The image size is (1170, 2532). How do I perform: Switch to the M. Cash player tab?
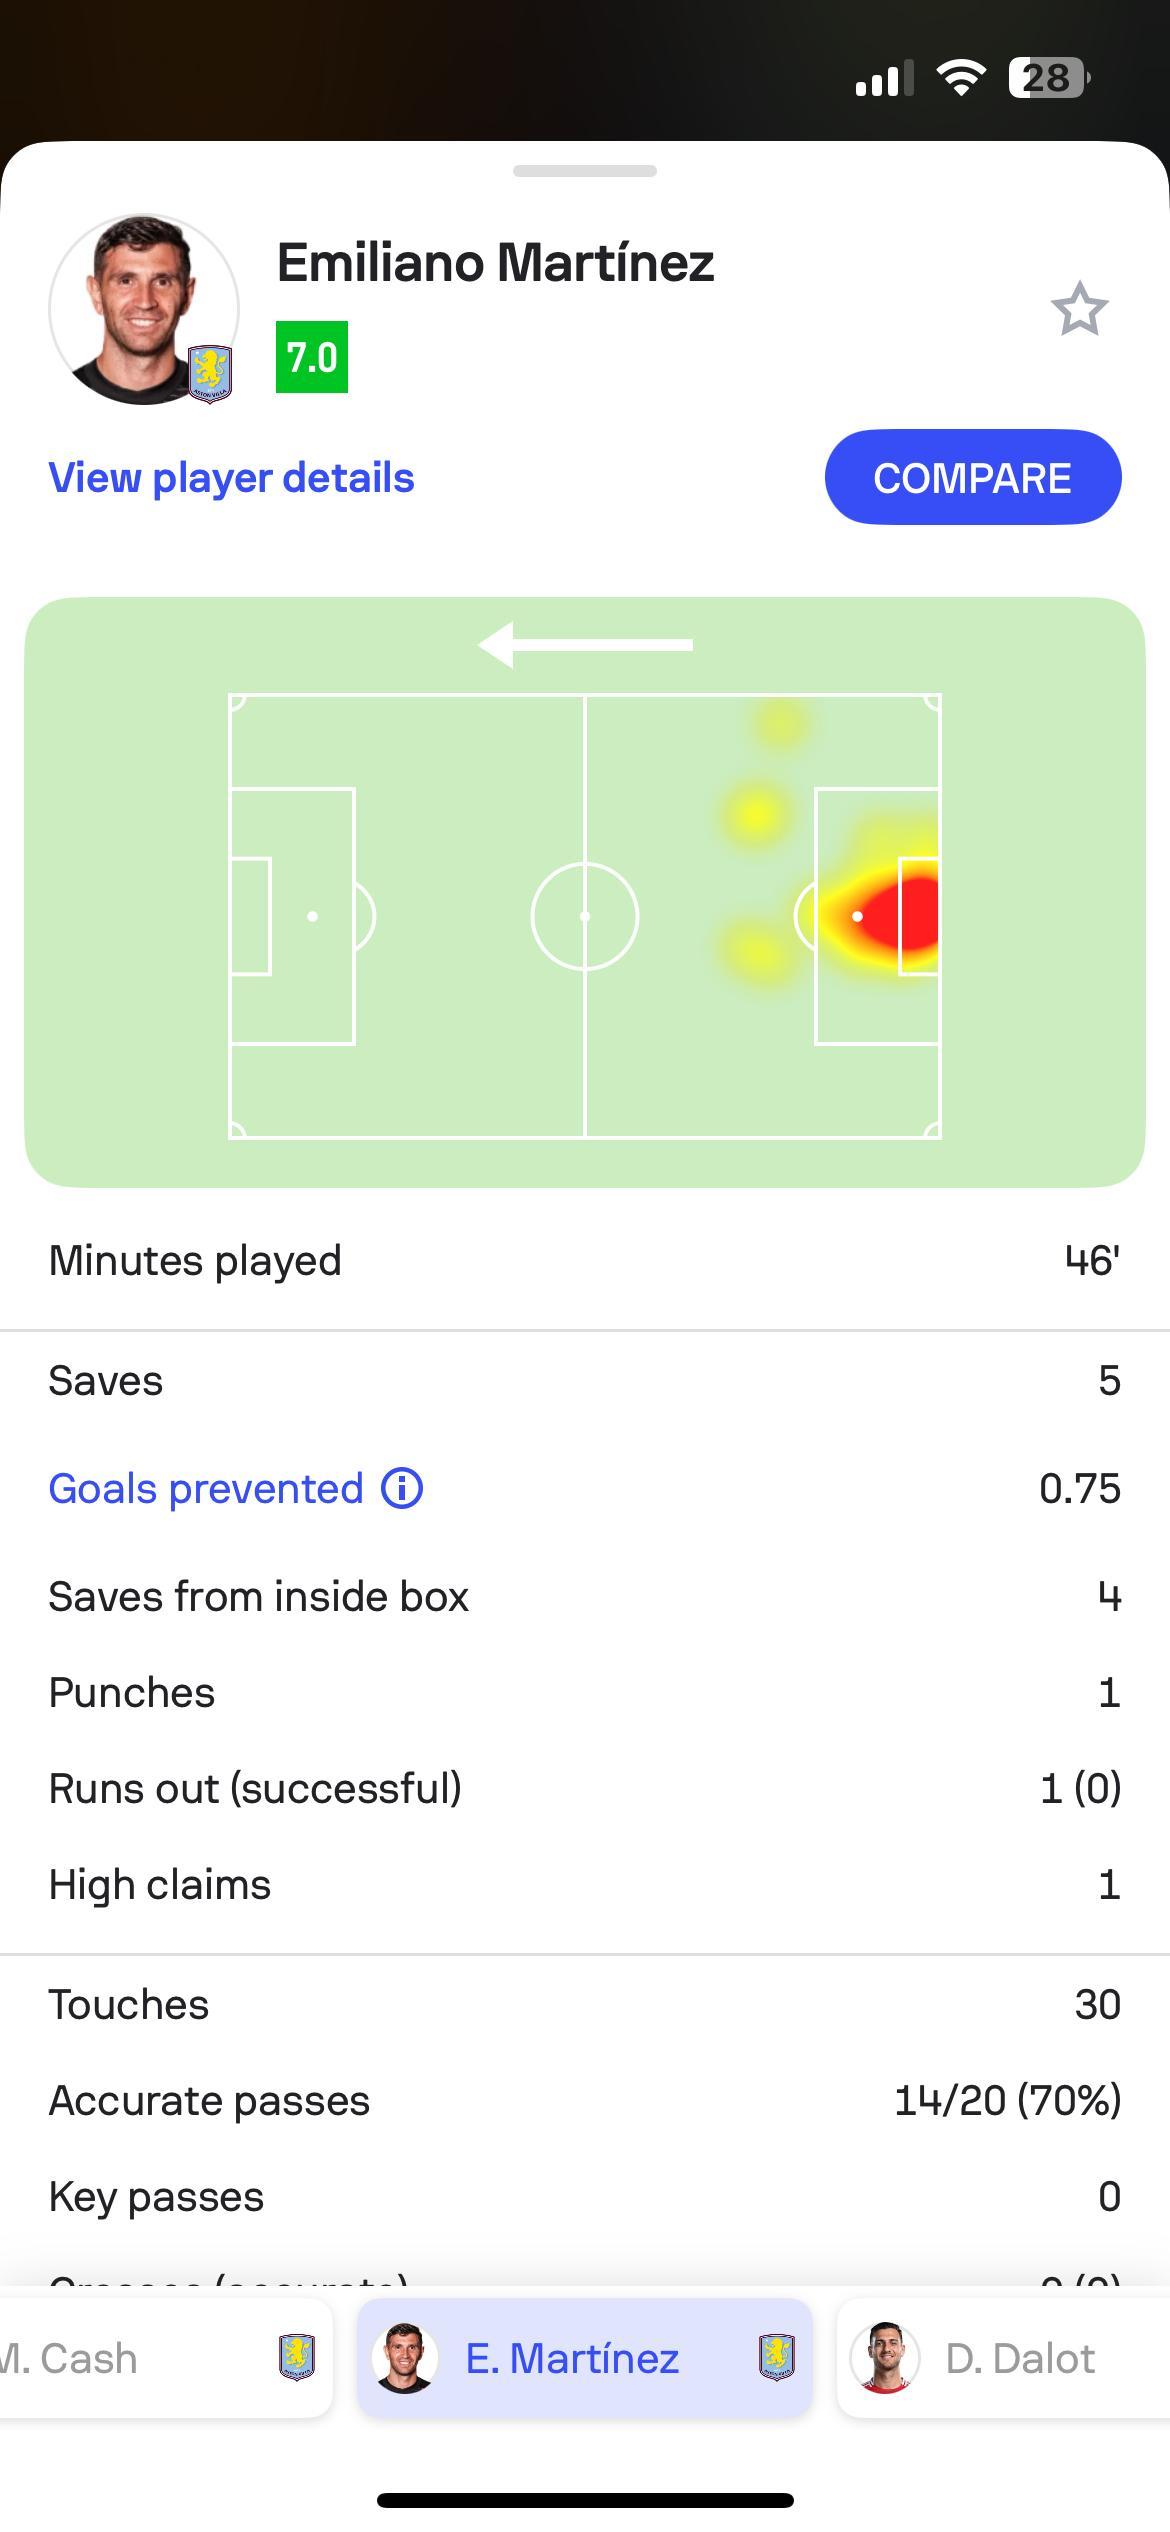pos(165,2358)
